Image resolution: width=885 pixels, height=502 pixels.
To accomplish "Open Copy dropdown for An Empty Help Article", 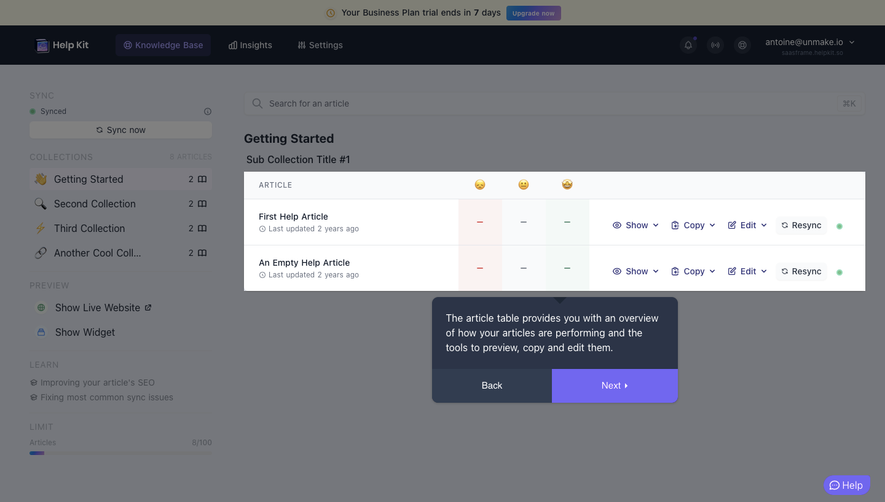I will (693, 272).
